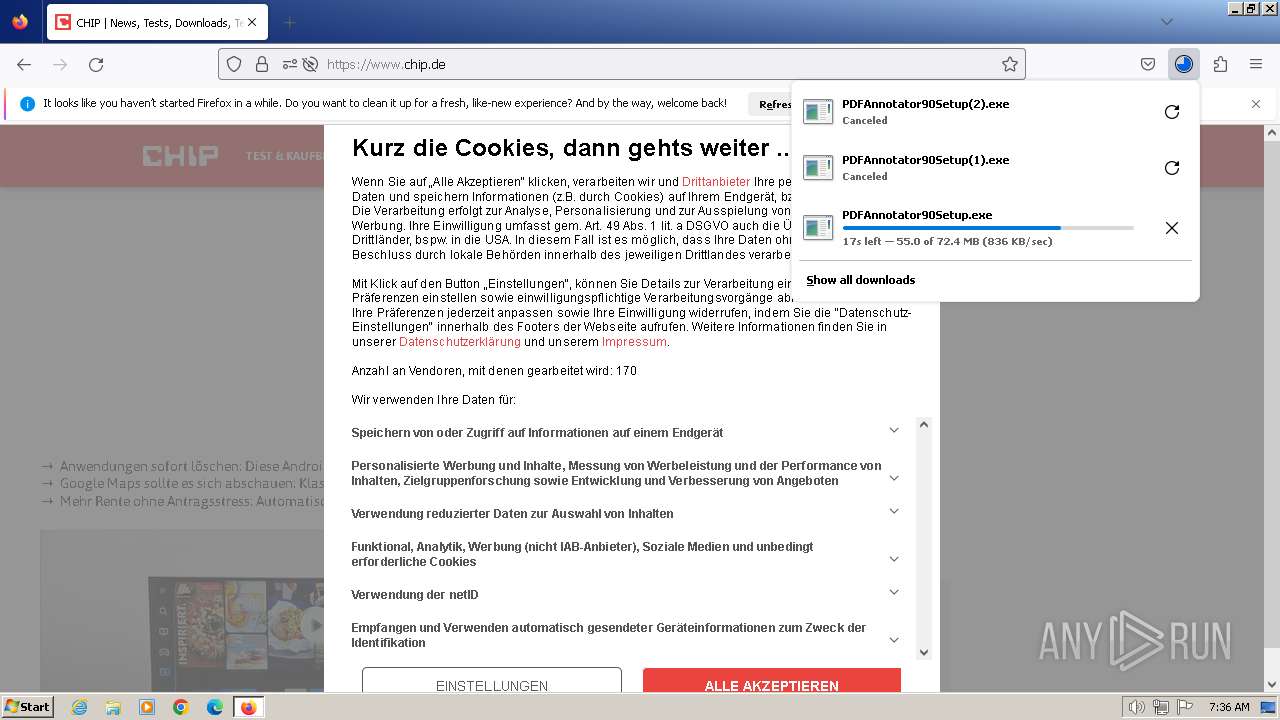Open the Firefox hamburger menu
1280x720 pixels.
(1256, 64)
